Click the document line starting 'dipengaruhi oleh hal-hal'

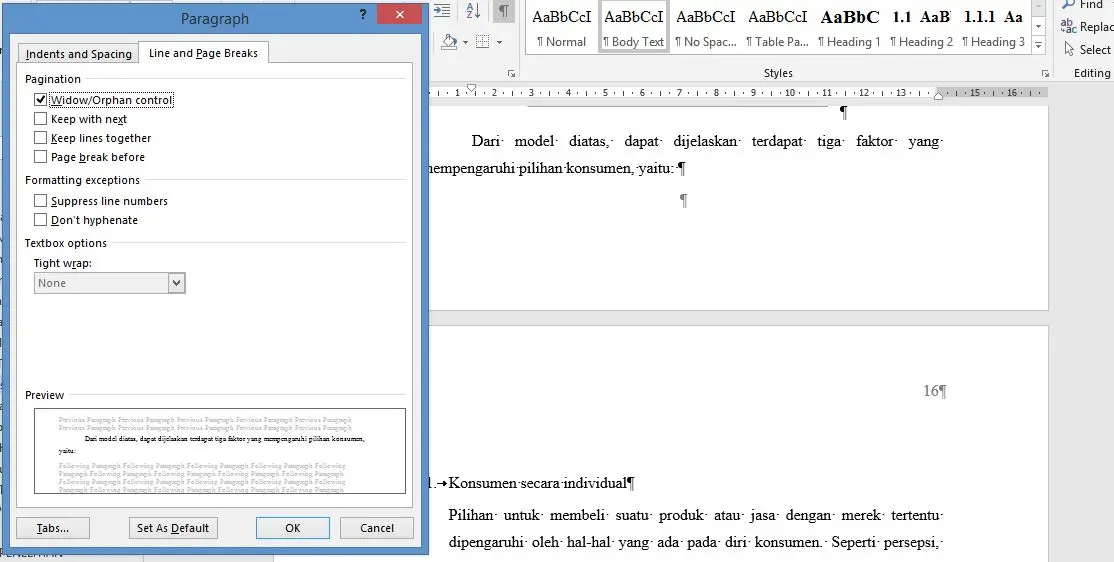pyautogui.click(x=695, y=543)
